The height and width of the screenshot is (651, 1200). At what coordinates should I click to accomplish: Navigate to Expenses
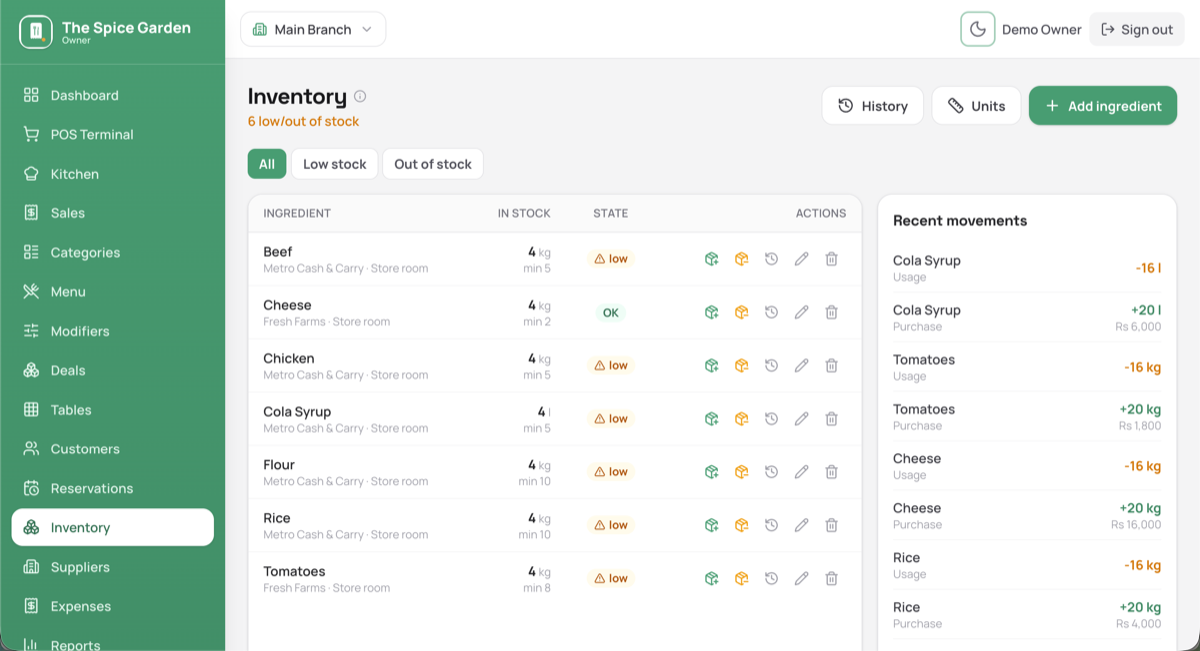click(112, 606)
